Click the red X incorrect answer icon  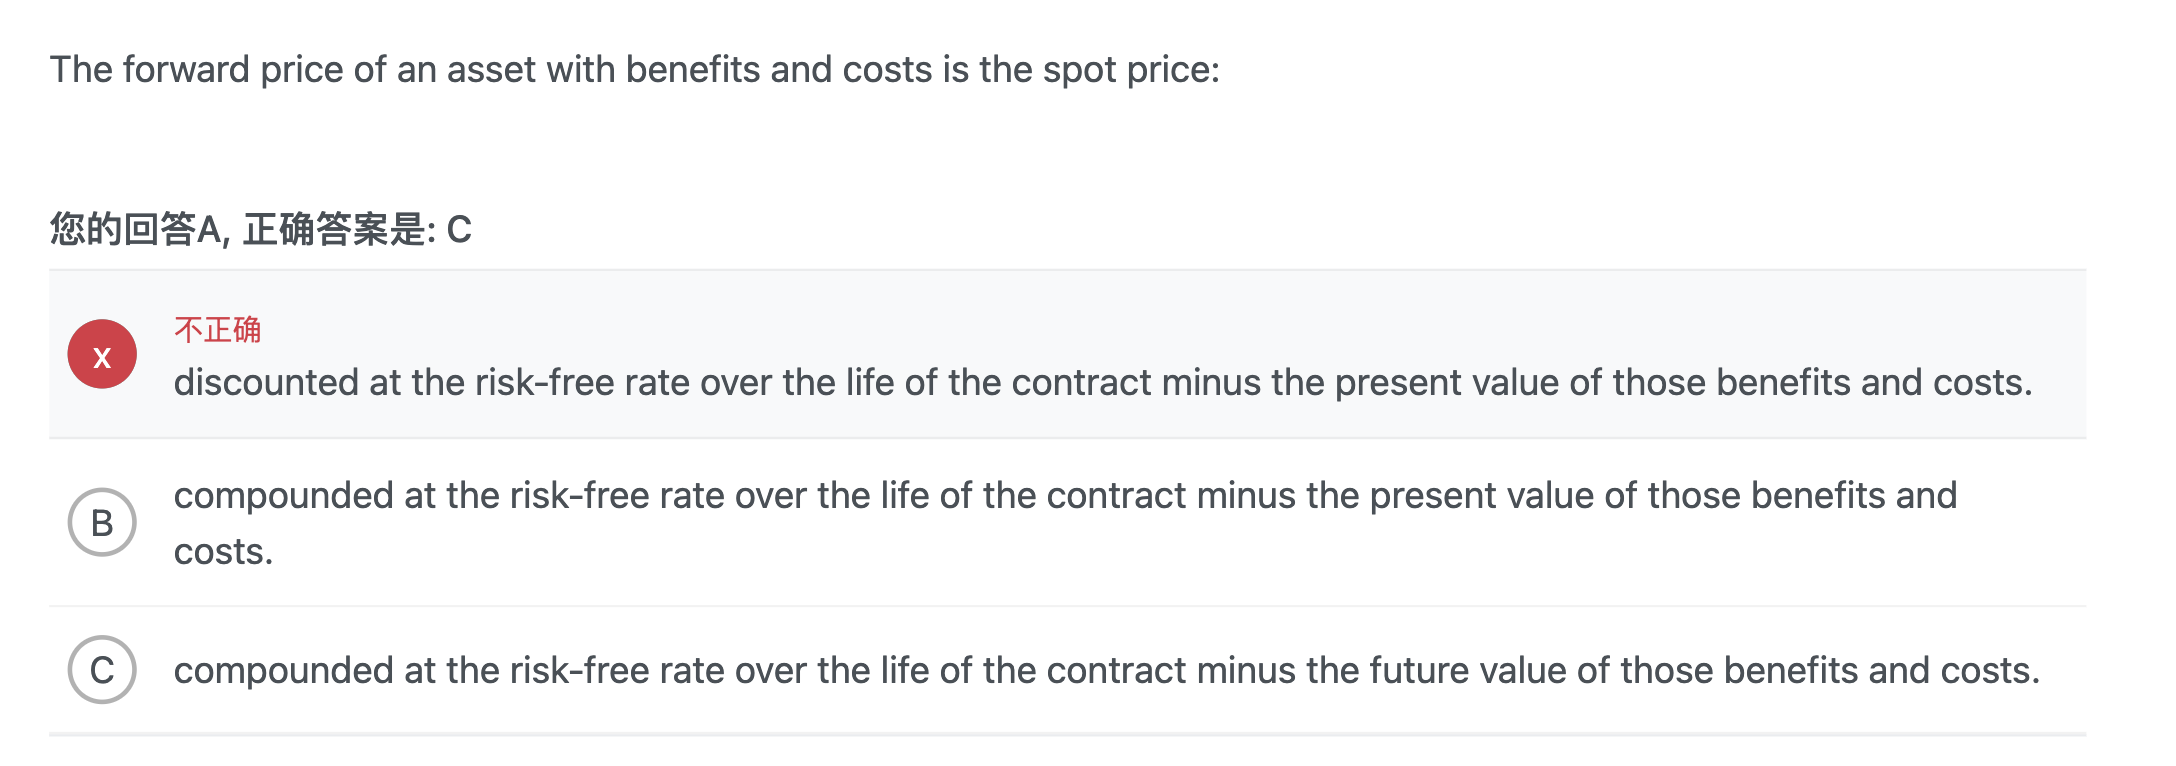tap(102, 354)
